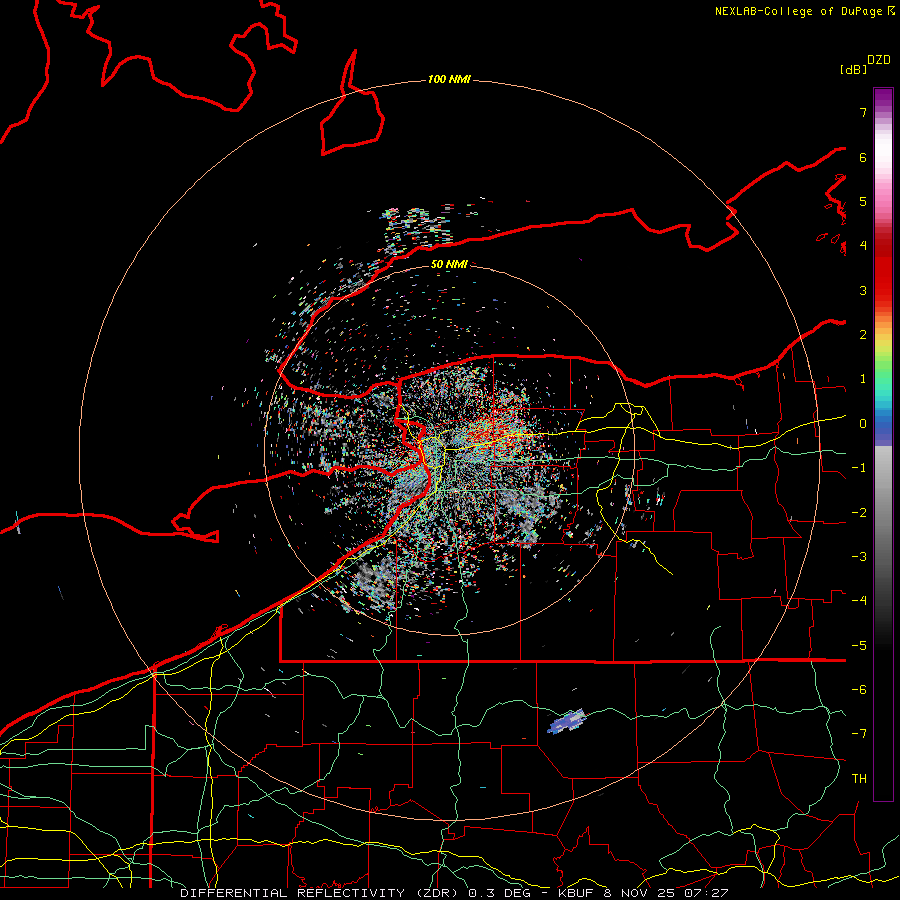Click the 2 dB scale value
Screen dimensions: 900x900
[863, 335]
